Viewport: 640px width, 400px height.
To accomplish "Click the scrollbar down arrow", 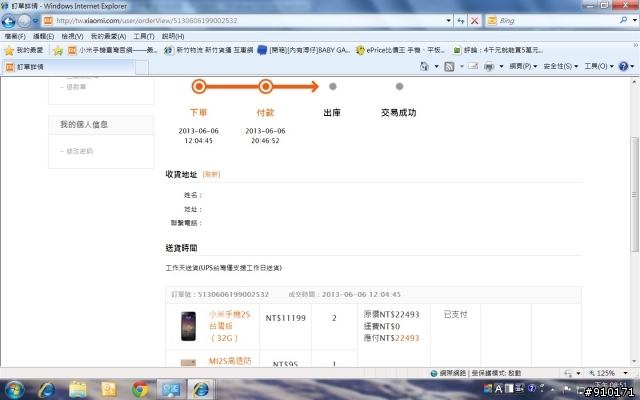I will coord(634,361).
